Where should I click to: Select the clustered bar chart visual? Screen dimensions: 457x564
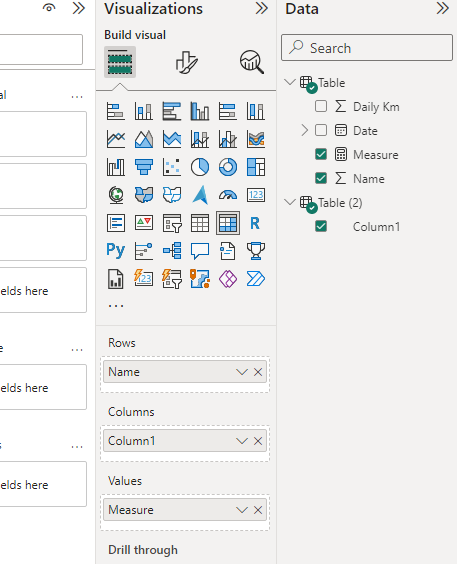click(172, 111)
